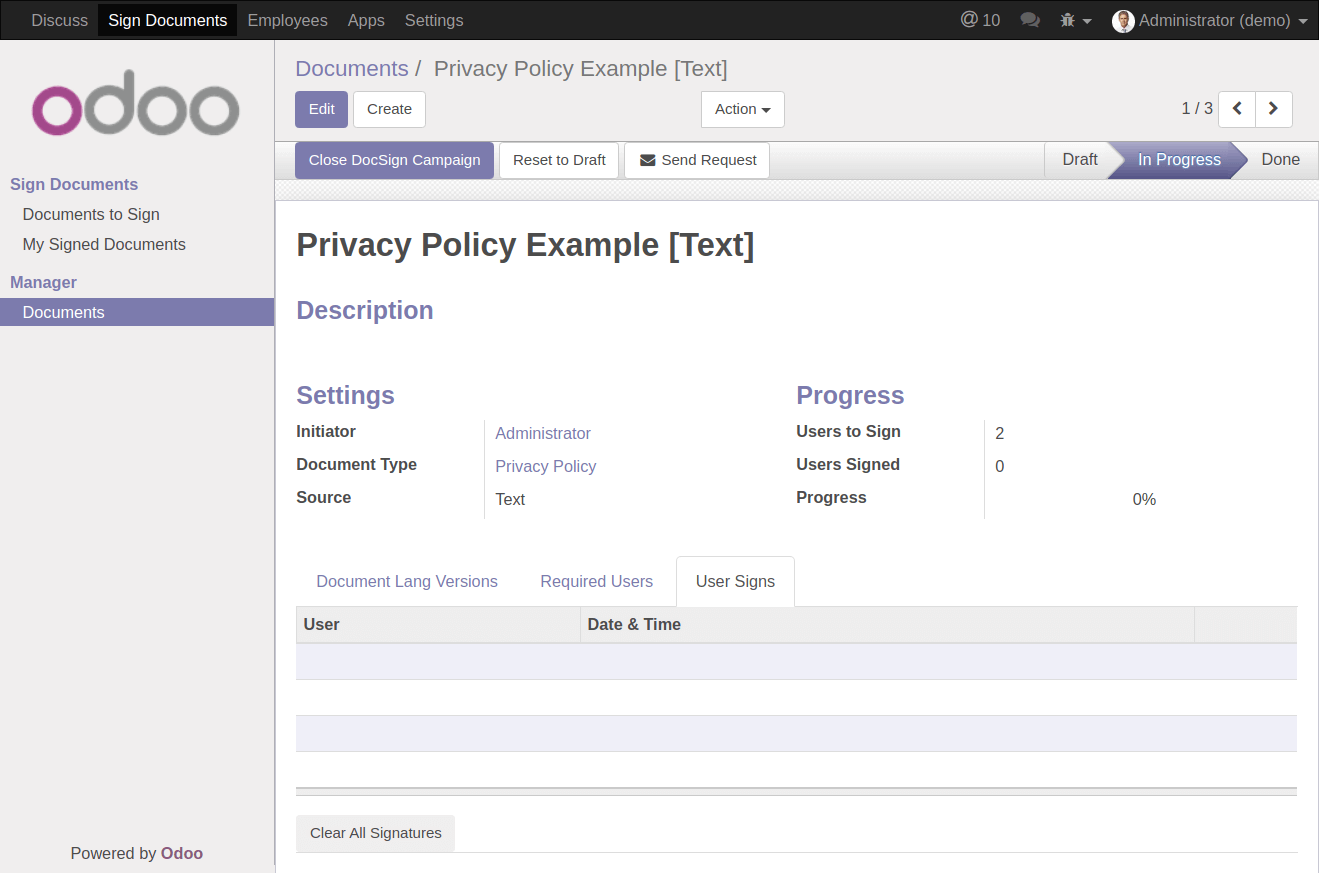Open Document Lang Versions tab
This screenshot has width=1319, height=873.
[406, 581]
